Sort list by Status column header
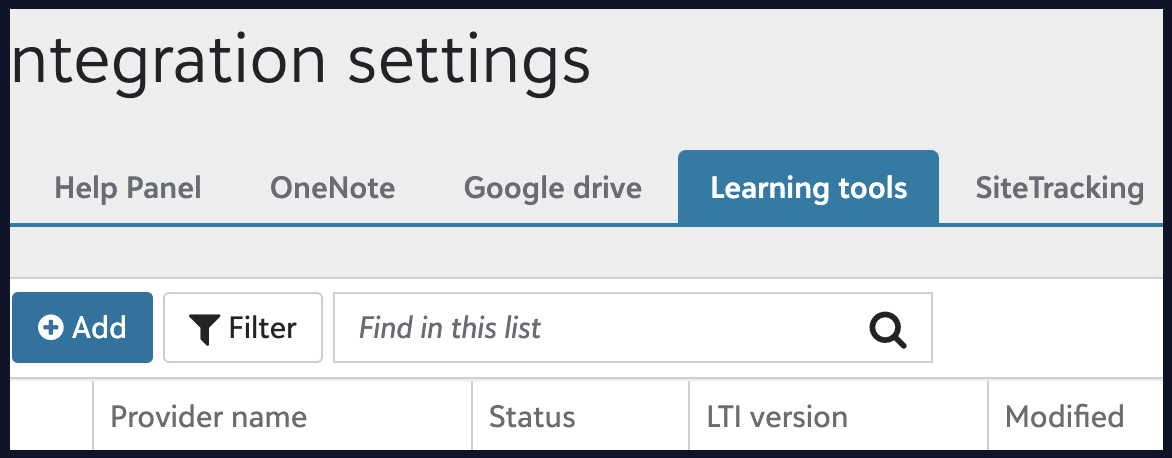Viewport: 1172px width, 458px height. 532,416
